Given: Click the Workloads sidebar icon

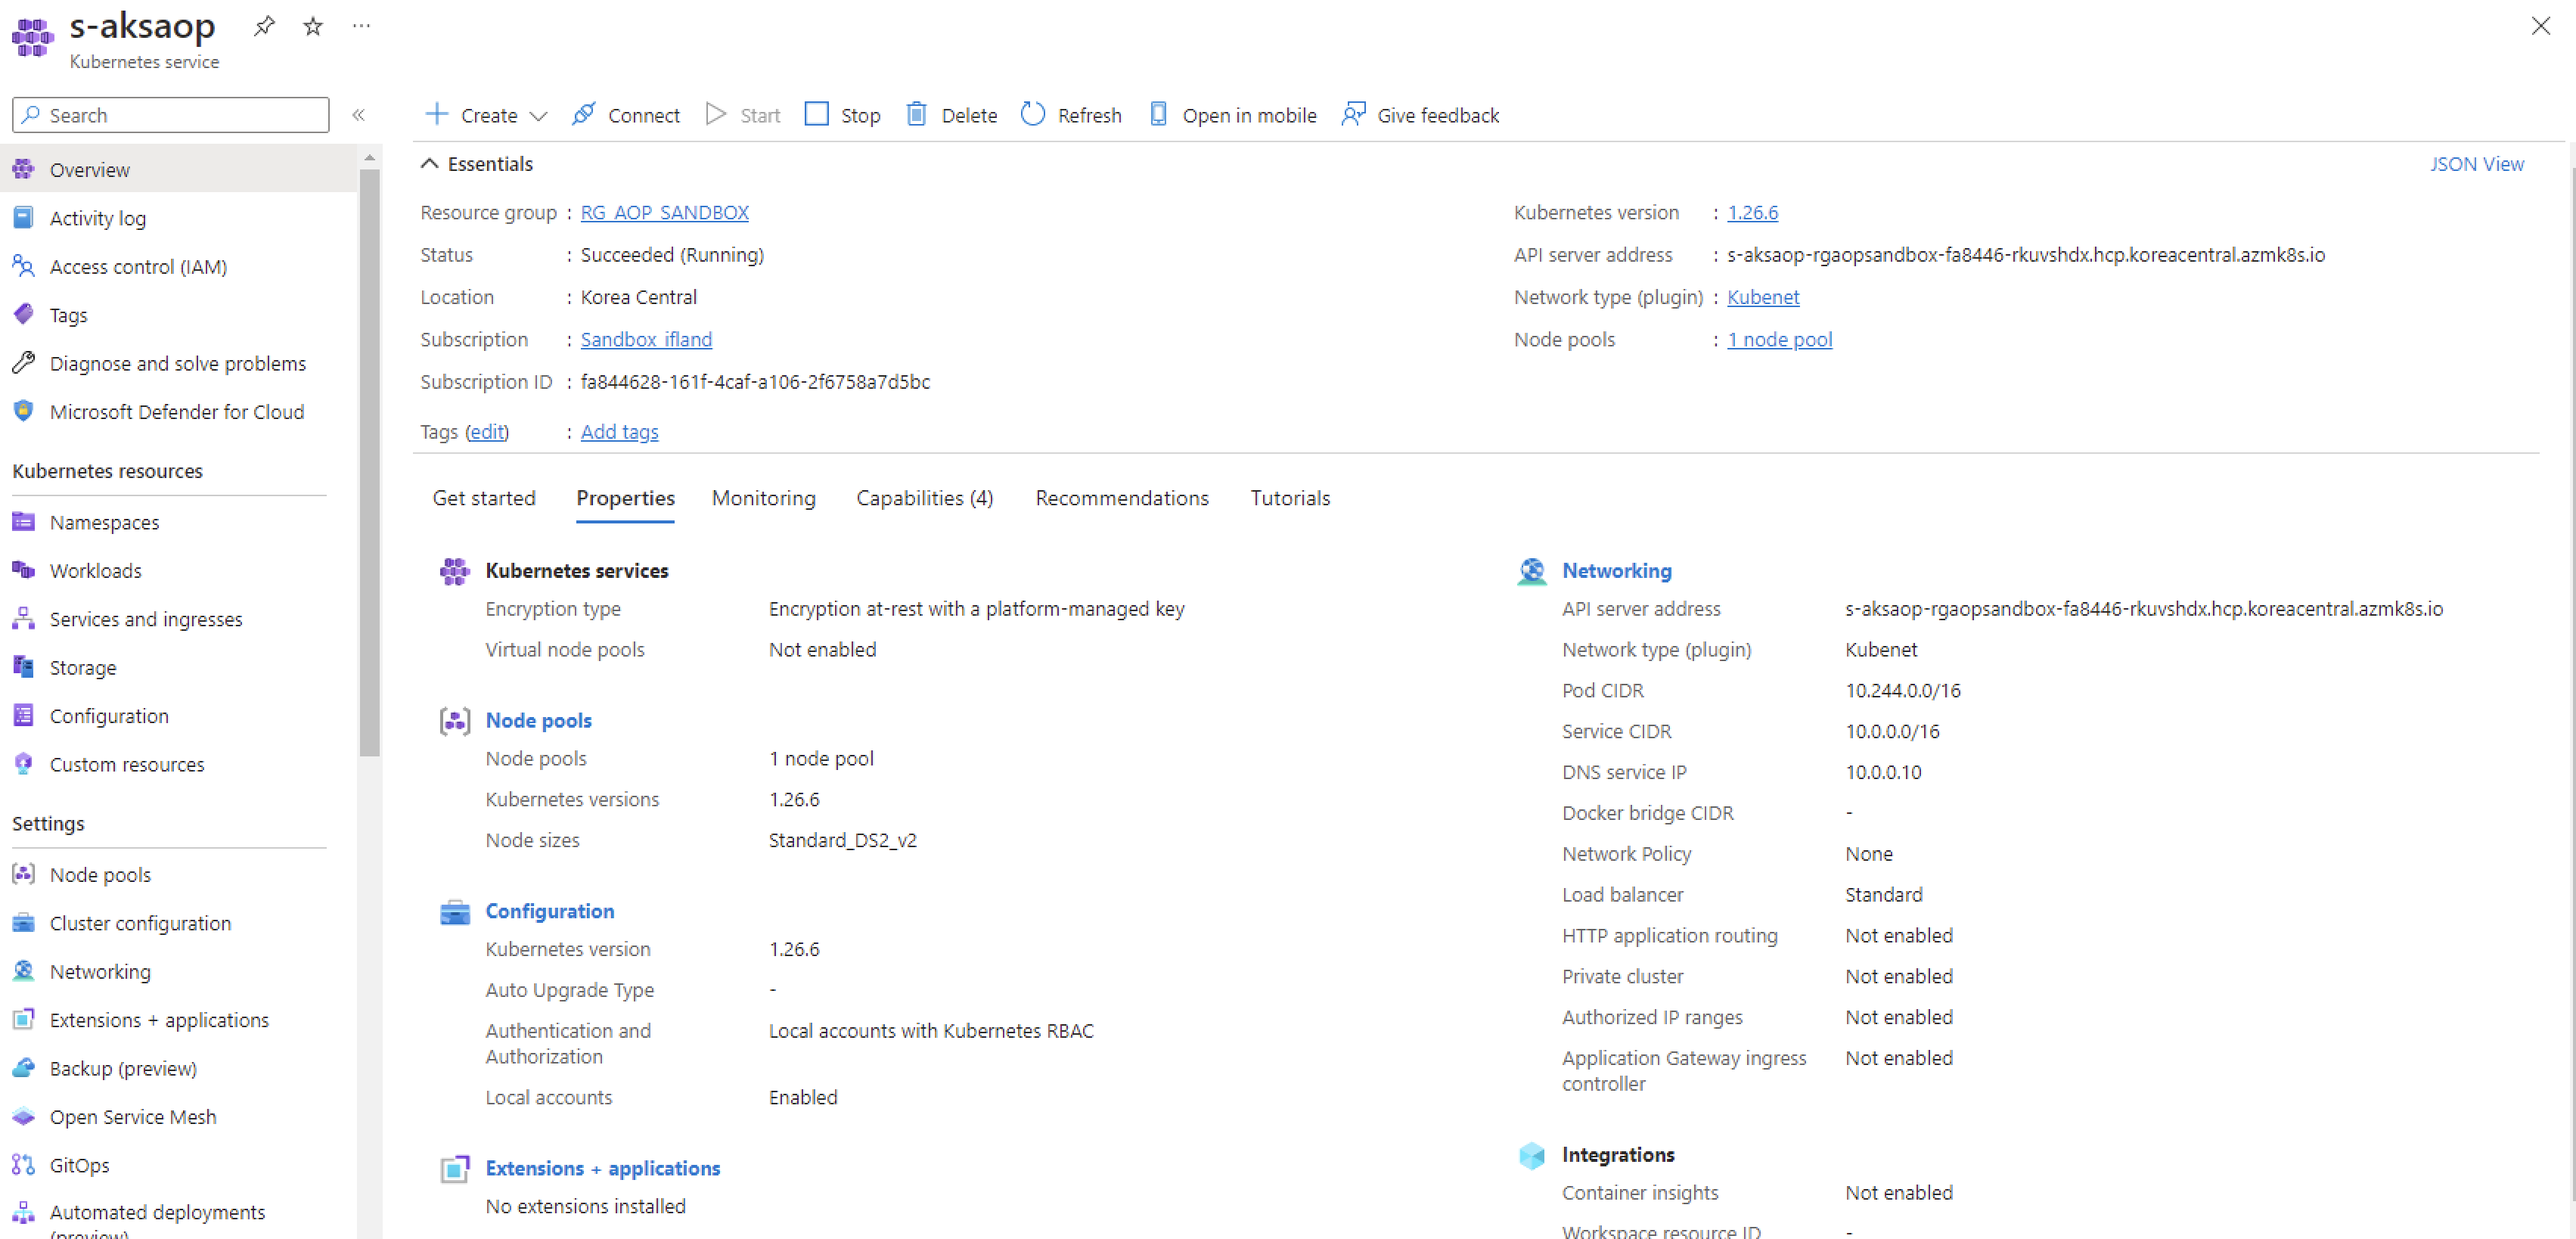Looking at the screenshot, I should [x=23, y=570].
